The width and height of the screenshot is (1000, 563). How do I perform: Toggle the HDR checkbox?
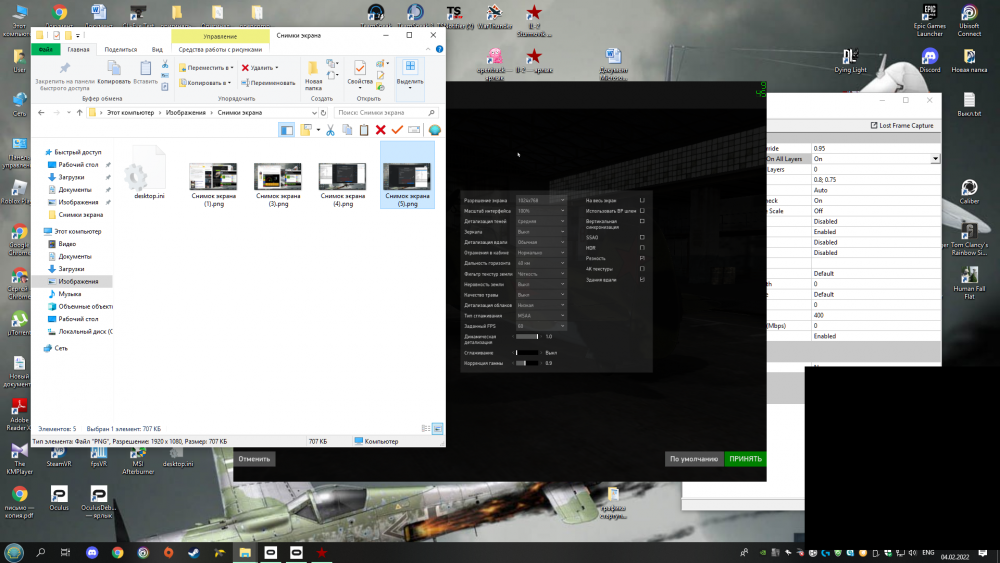coord(642,247)
